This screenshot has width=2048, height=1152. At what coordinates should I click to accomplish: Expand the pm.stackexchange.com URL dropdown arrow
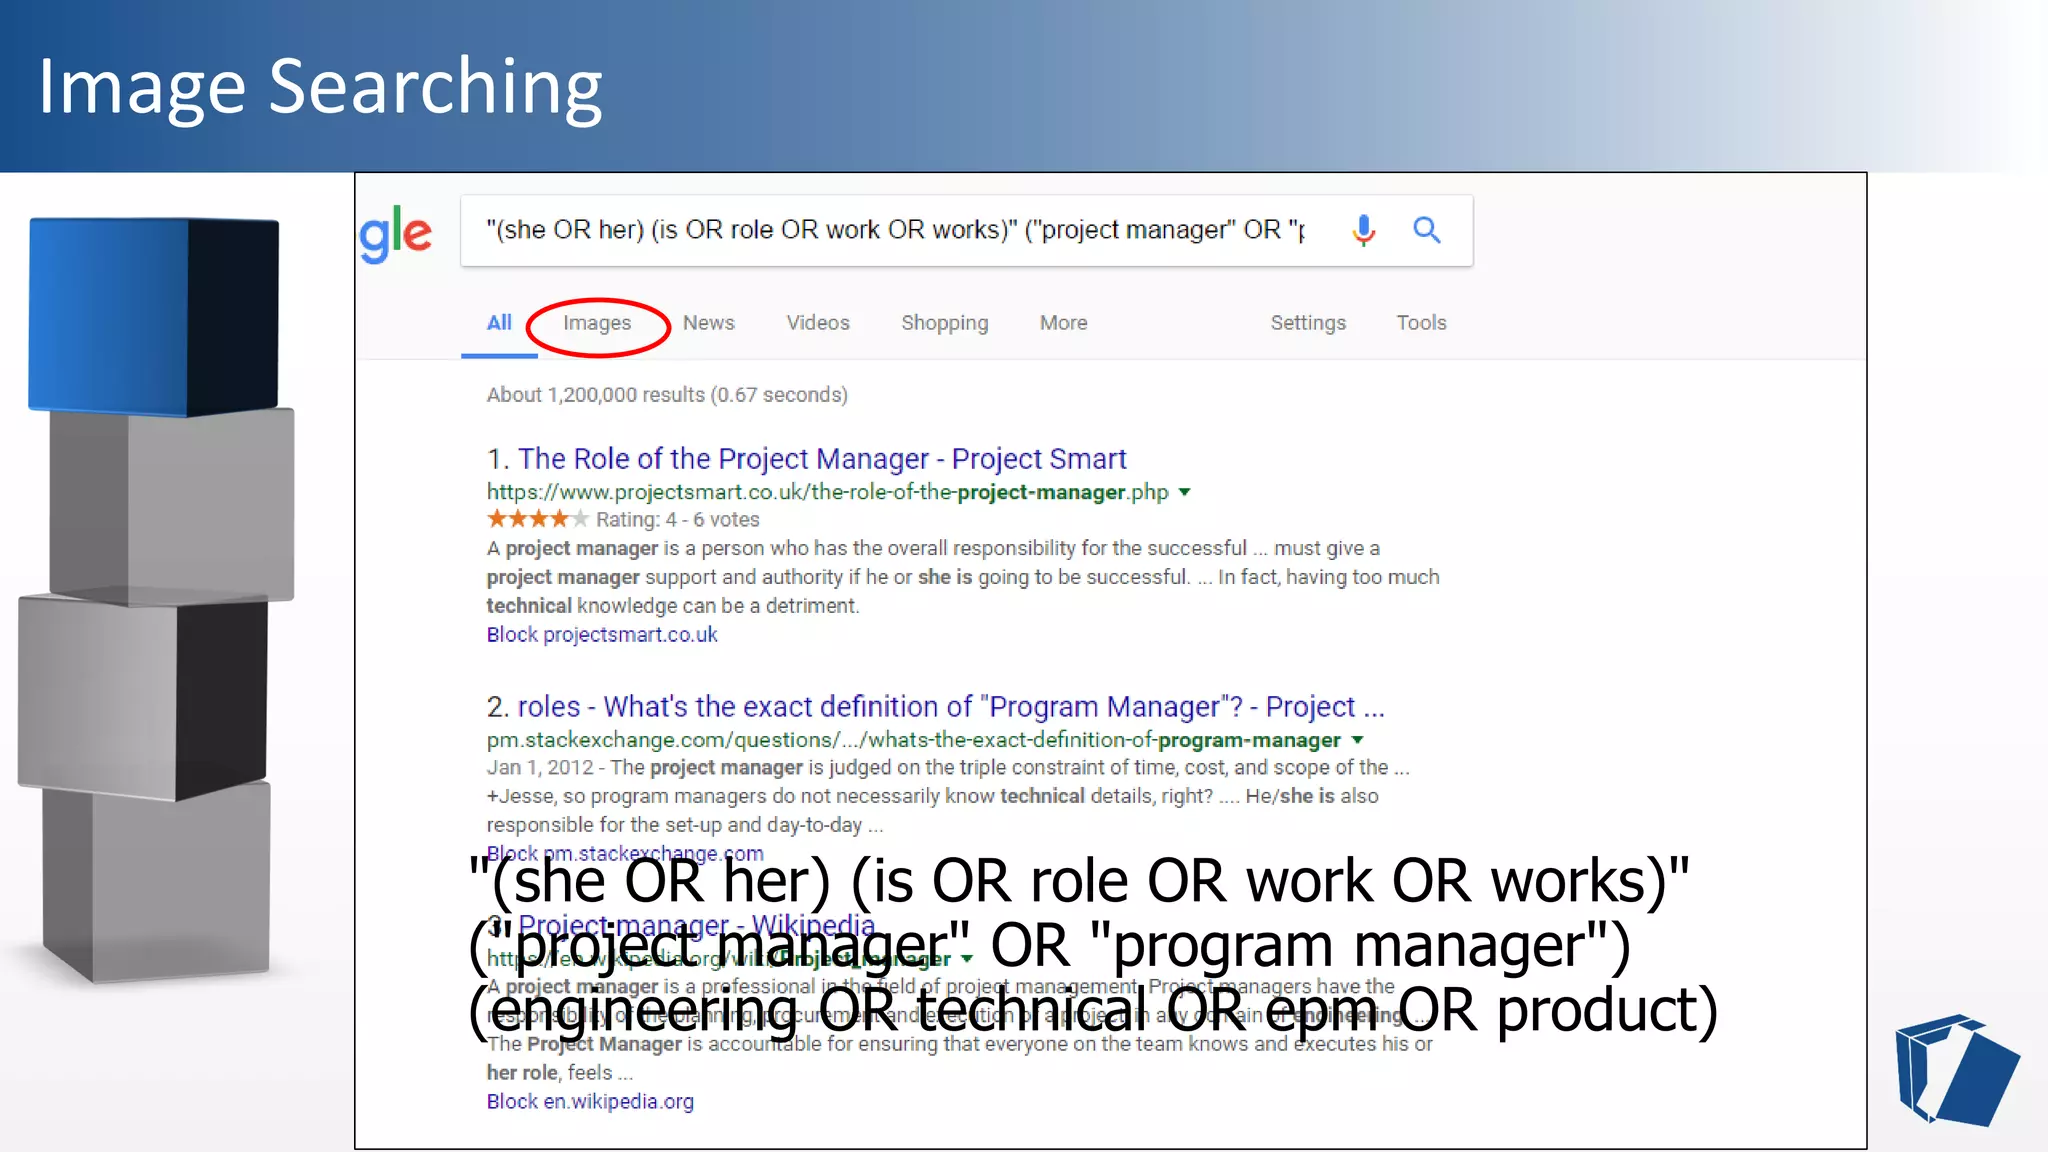point(1357,740)
